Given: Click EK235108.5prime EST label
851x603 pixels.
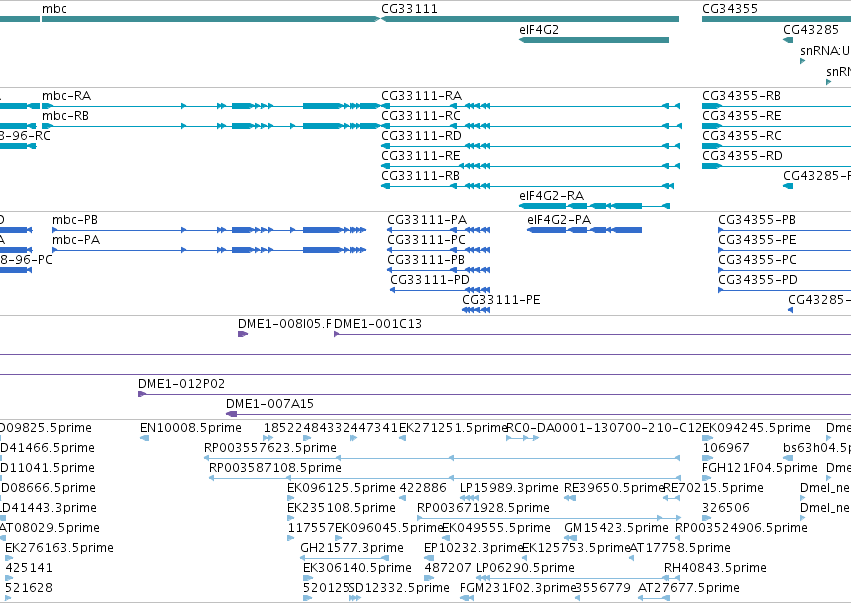Looking at the screenshot, I should coord(341,508).
